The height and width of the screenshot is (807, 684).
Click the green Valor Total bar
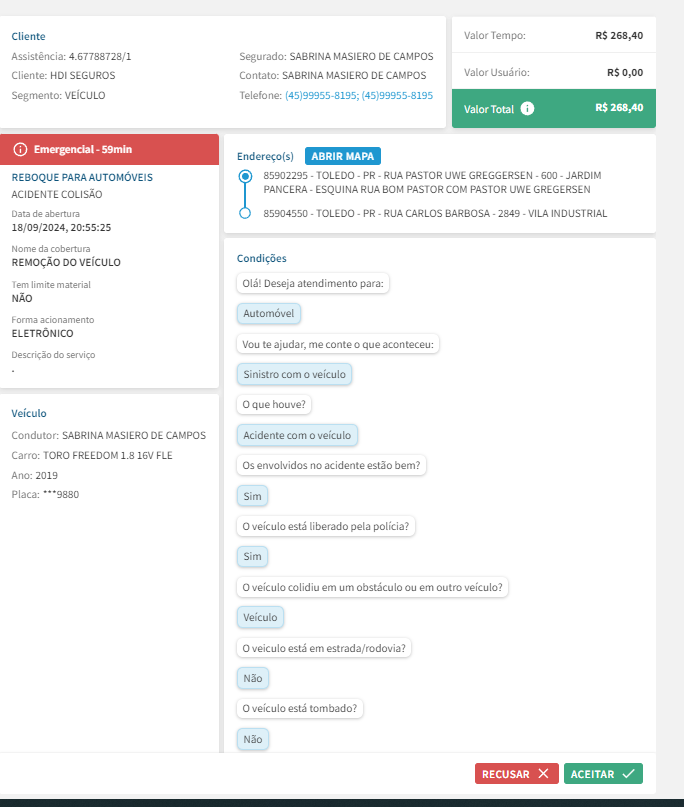click(553, 109)
